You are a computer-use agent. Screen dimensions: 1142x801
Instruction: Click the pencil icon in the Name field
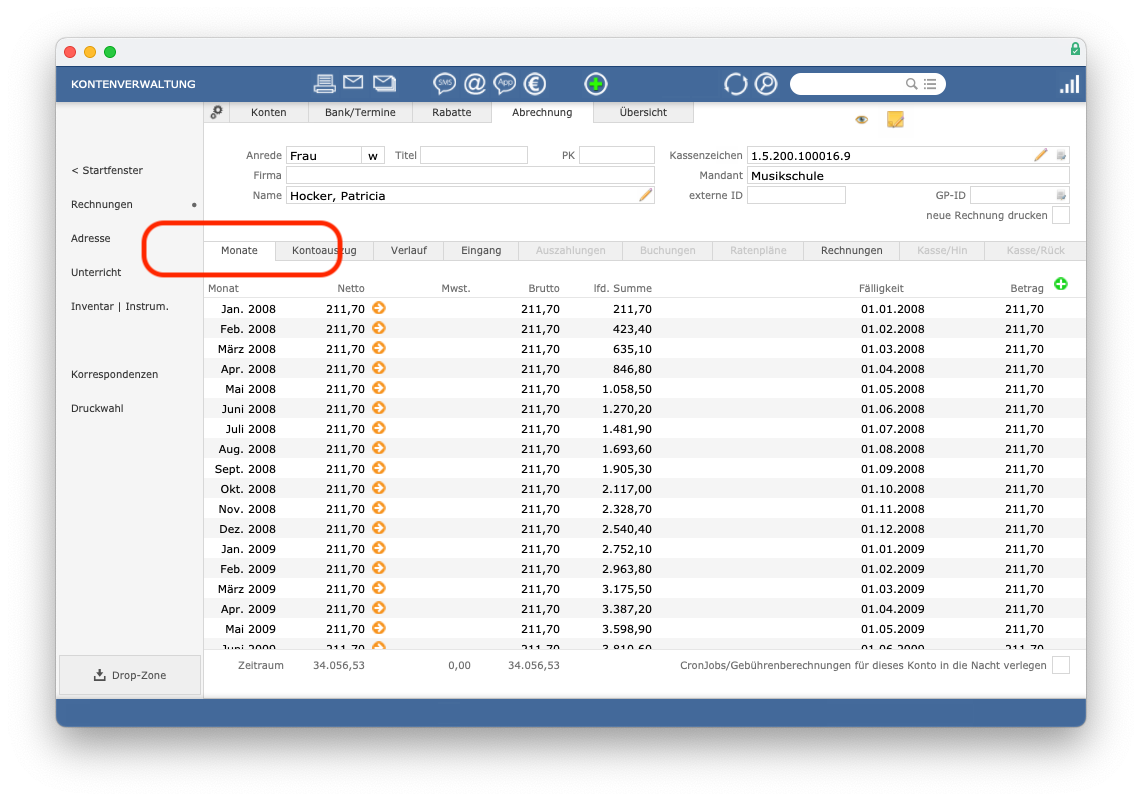click(645, 195)
